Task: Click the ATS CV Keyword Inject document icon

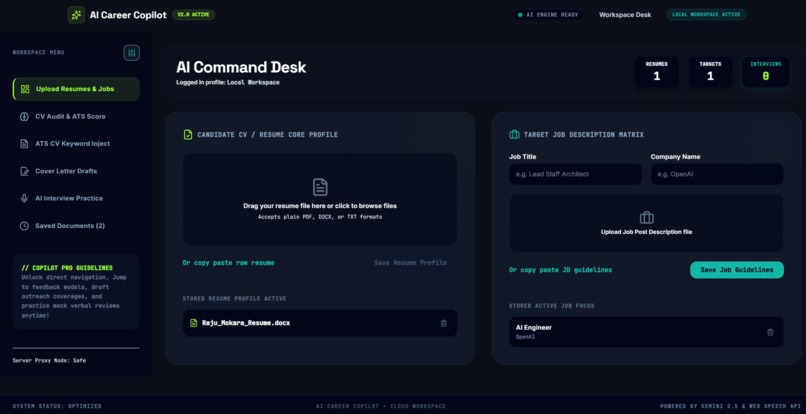Action: pyautogui.click(x=24, y=143)
